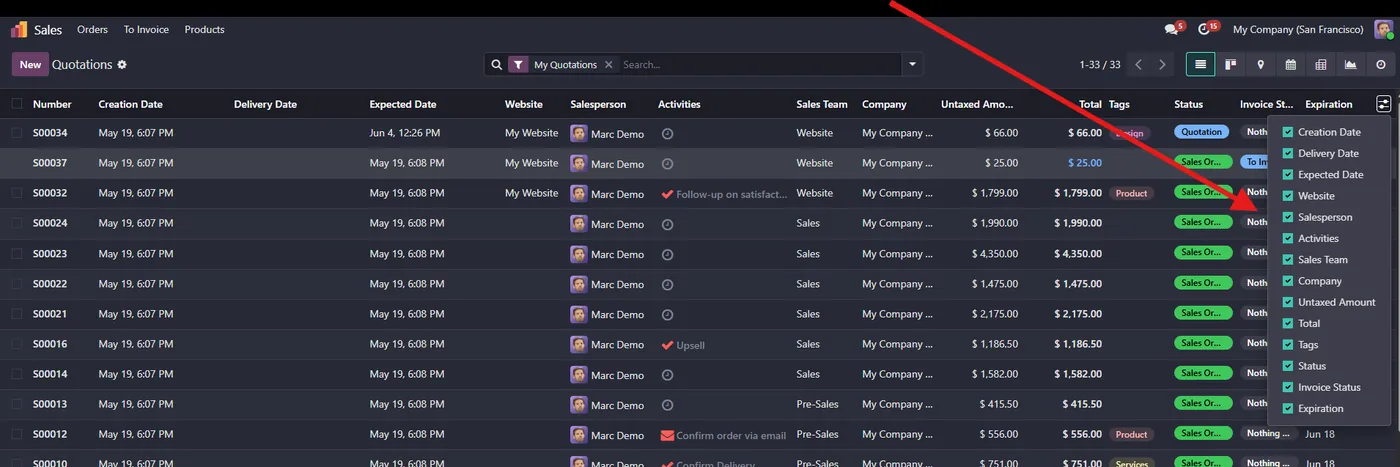The width and height of the screenshot is (1400, 467).
Task: Expand the search options dropdown arrow
Action: (912, 64)
